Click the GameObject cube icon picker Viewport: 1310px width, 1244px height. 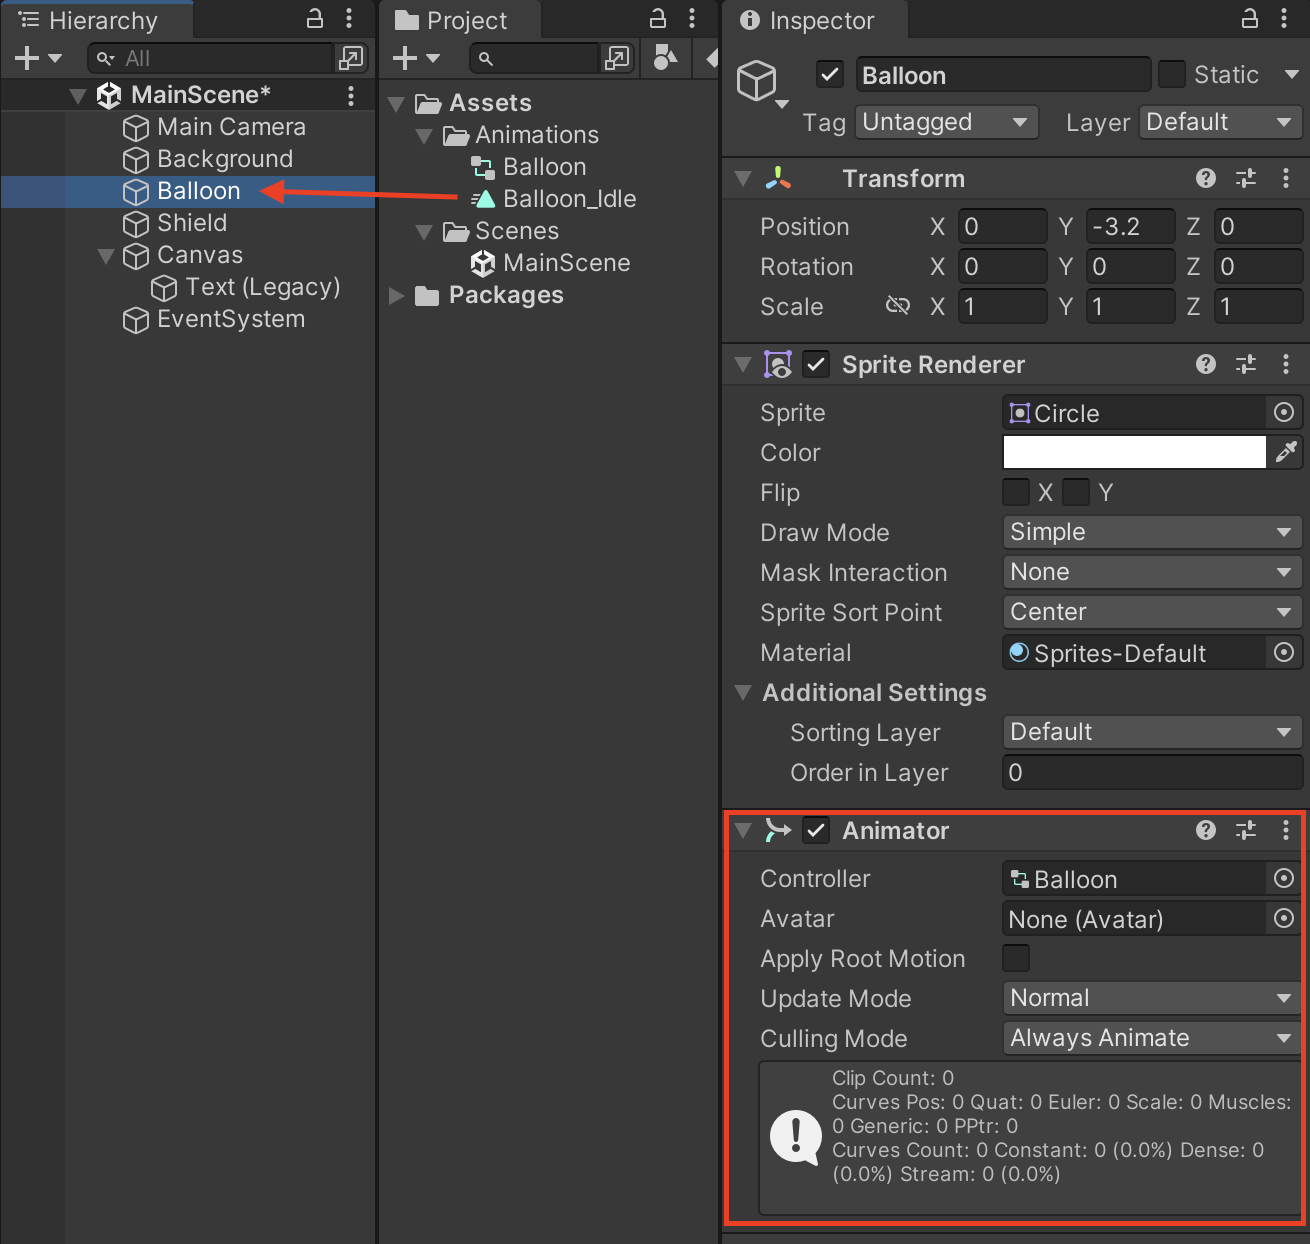point(761,83)
